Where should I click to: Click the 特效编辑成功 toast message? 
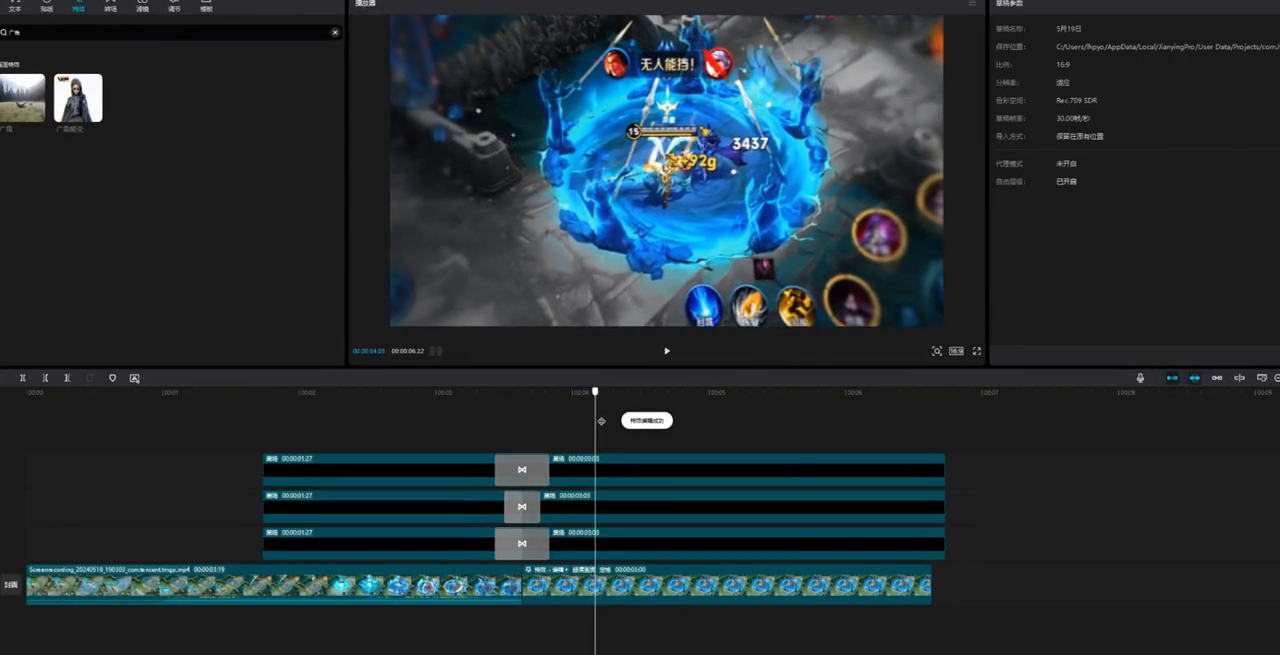coord(647,421)
